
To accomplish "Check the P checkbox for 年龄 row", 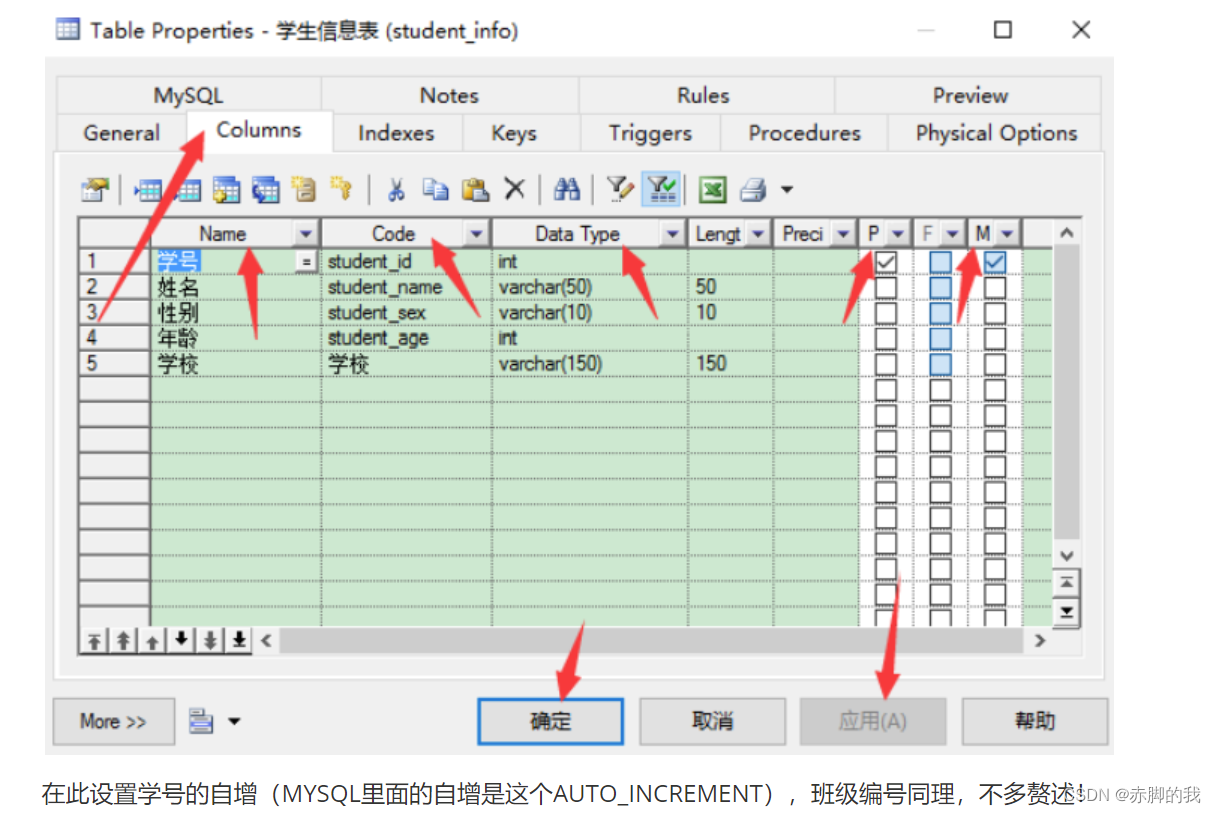I will pyautogui.click(x=886, y=338).
